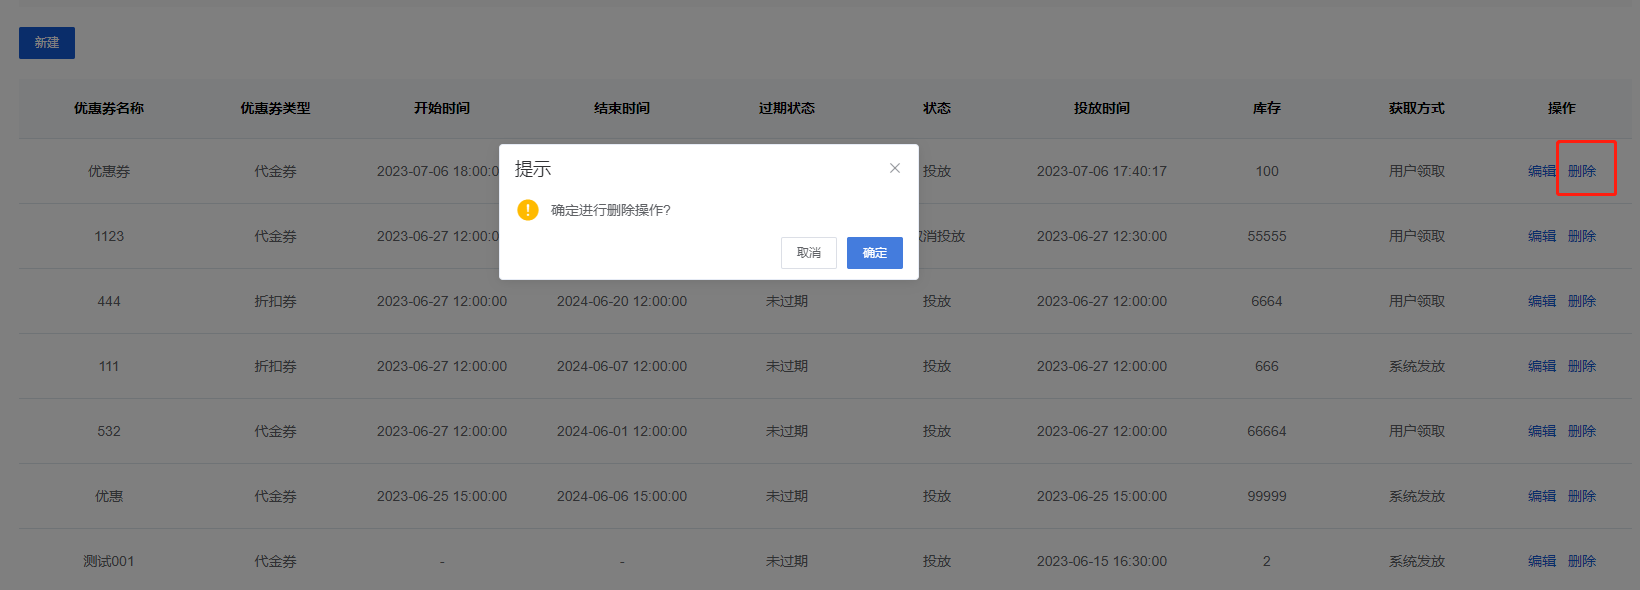1640x590 pixels.
Task: Click the 新建 button
Action: coord(47,43)
